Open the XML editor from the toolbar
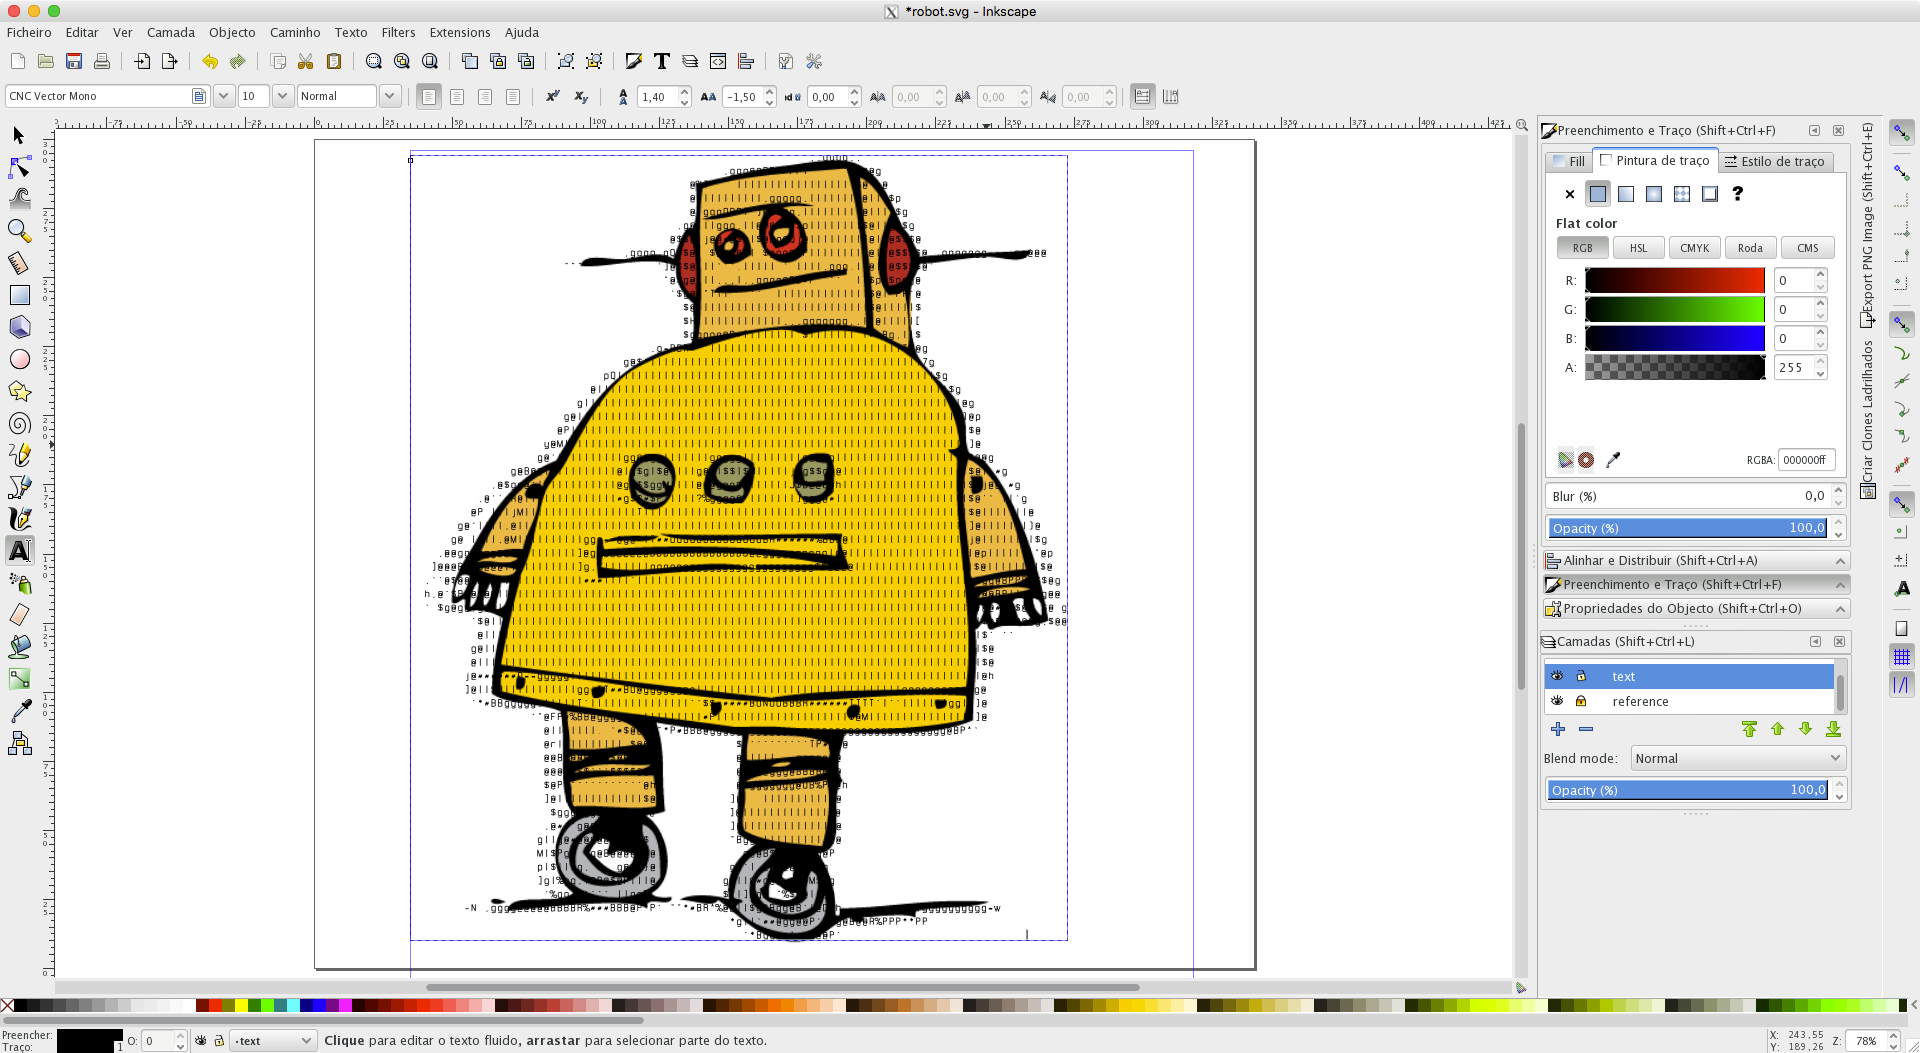 (718, 61)
